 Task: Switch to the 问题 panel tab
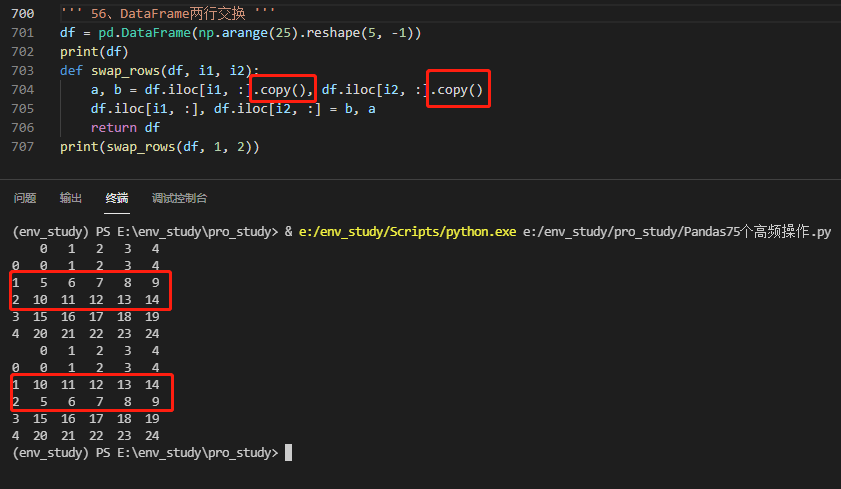point(25,198)
